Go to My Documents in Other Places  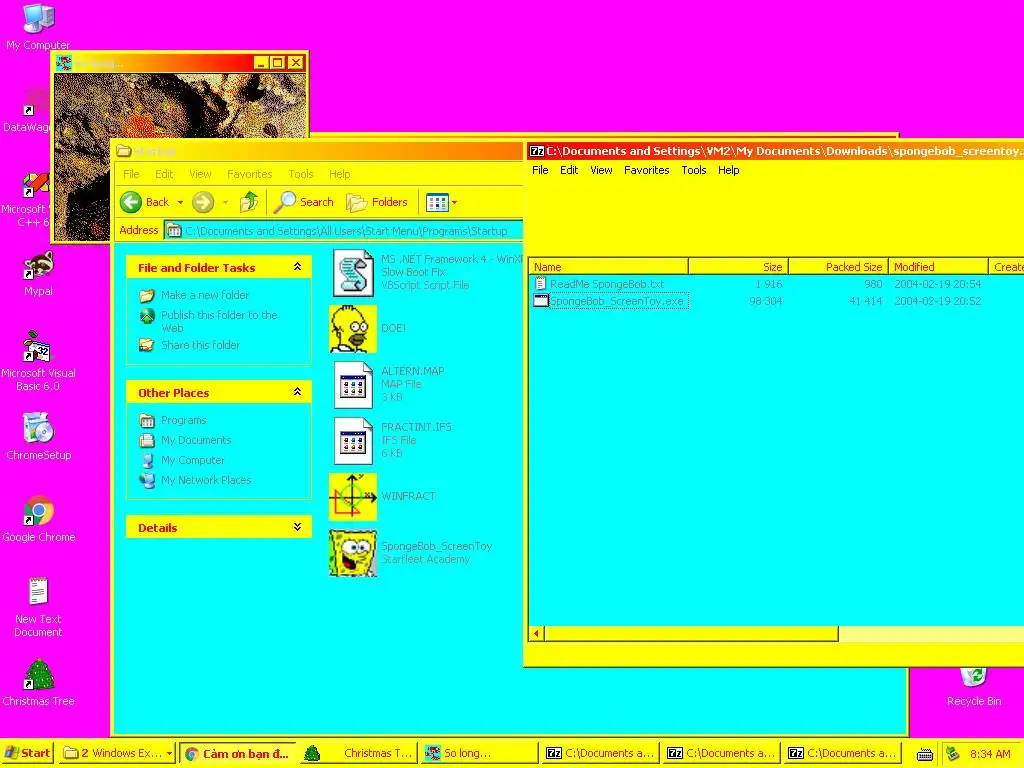[196, 440]
